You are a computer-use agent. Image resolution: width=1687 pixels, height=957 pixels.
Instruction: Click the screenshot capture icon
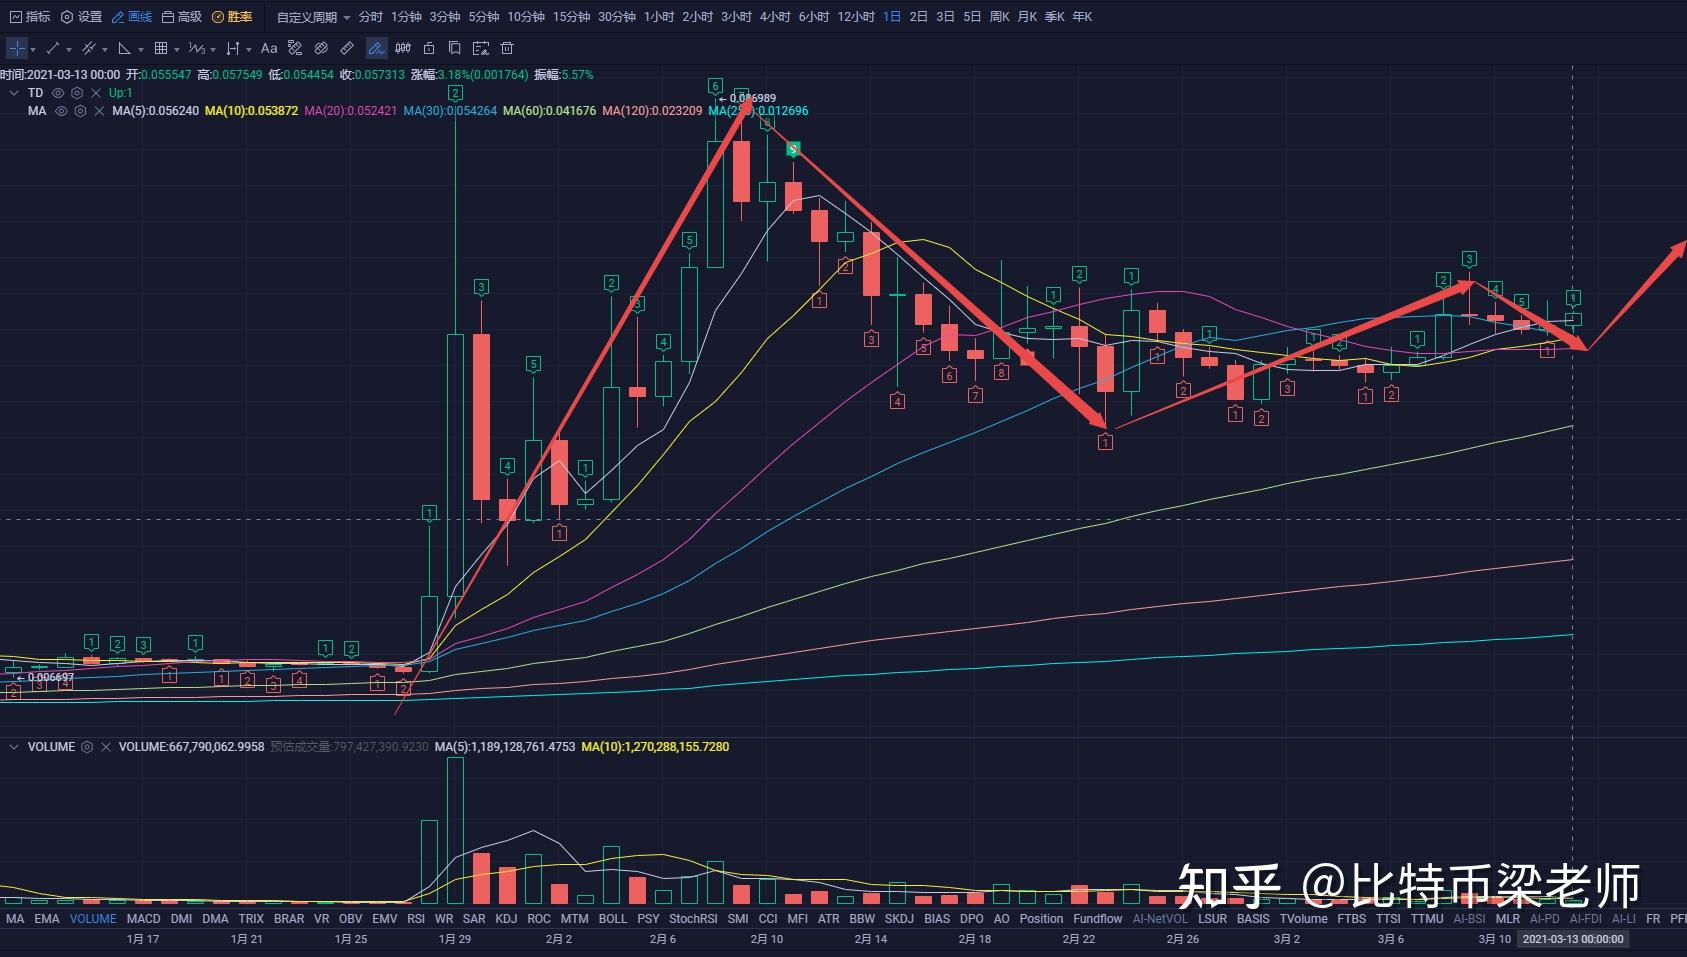(481, 48)
